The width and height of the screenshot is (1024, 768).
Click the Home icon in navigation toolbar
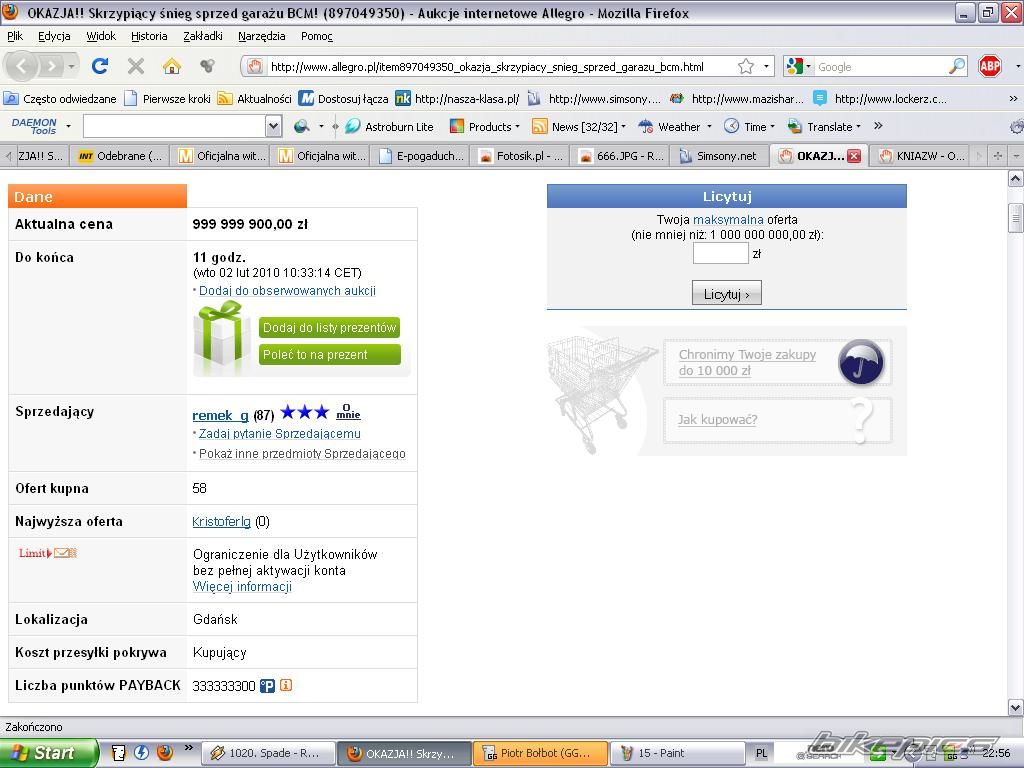[172, 66]
